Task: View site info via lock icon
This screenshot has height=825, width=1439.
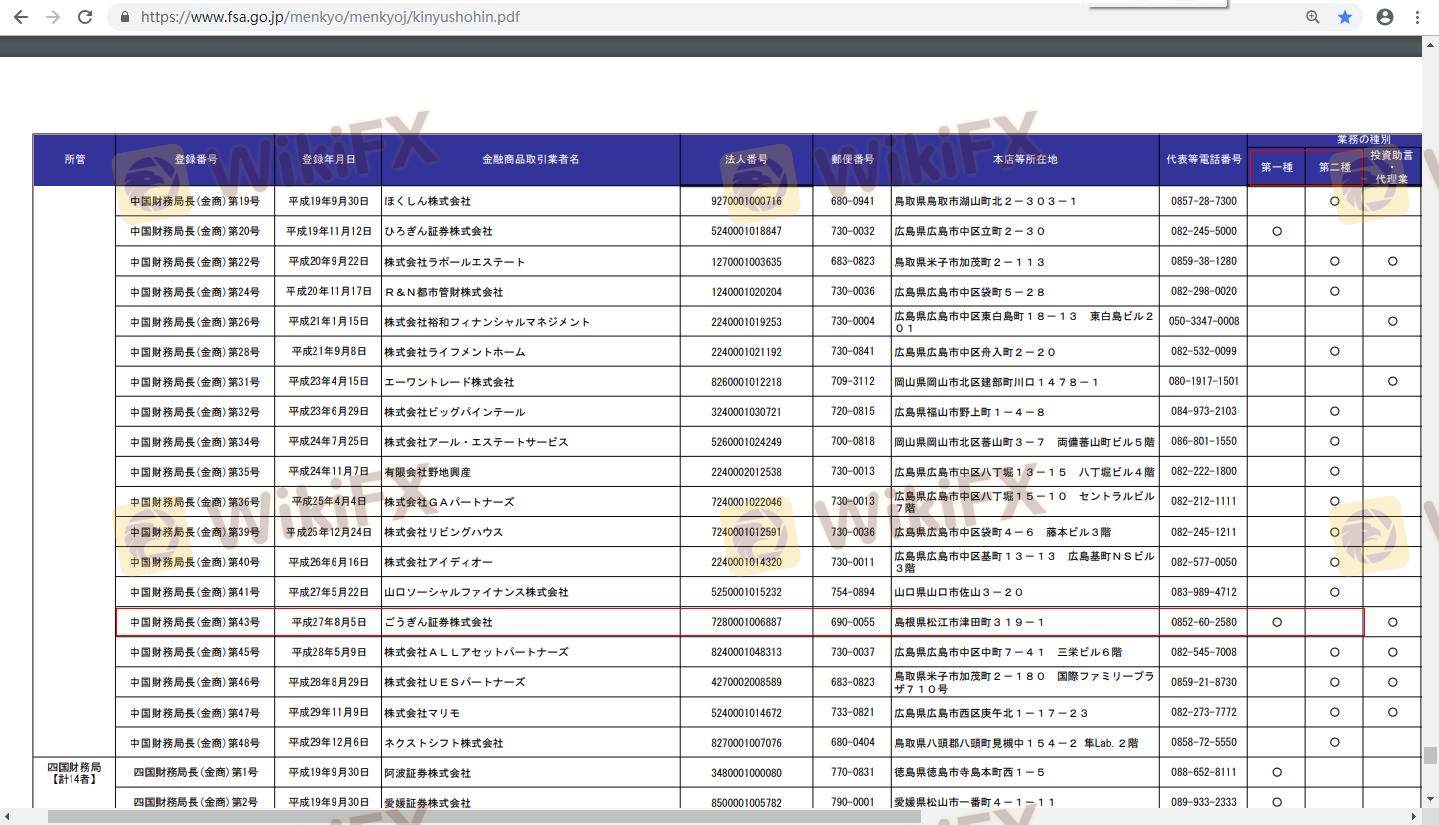Action: [x=125, y=17]
